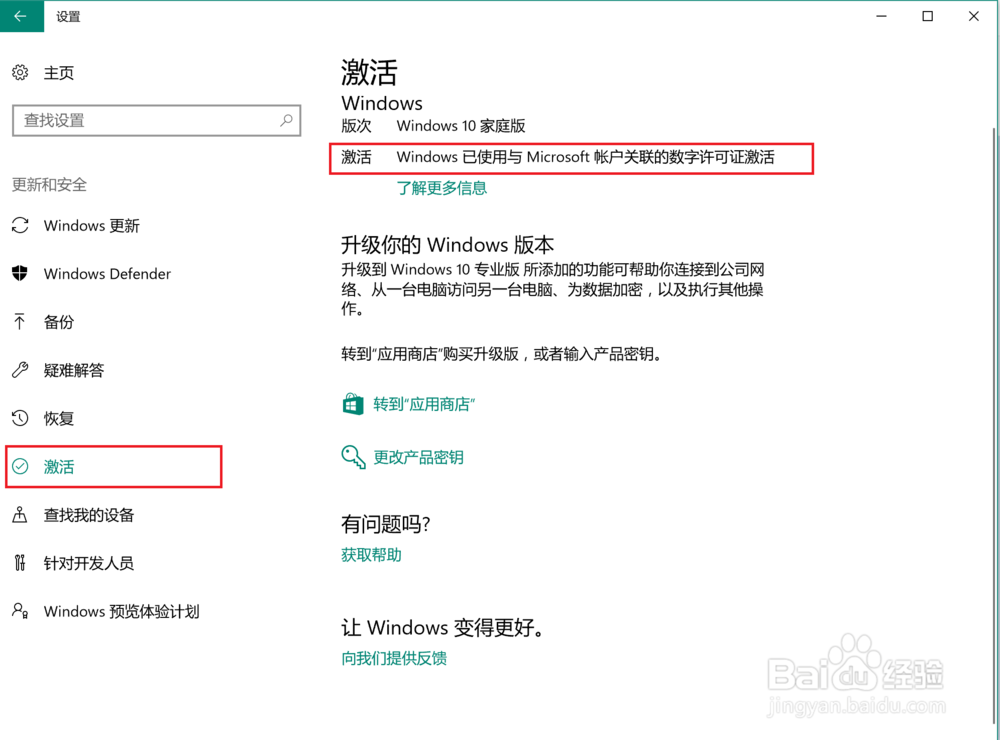Image resolution: width=1000 pixels, height=740 pixels.
Task: Click the 疑难解答 wrench icon
Action: [20, 370]
